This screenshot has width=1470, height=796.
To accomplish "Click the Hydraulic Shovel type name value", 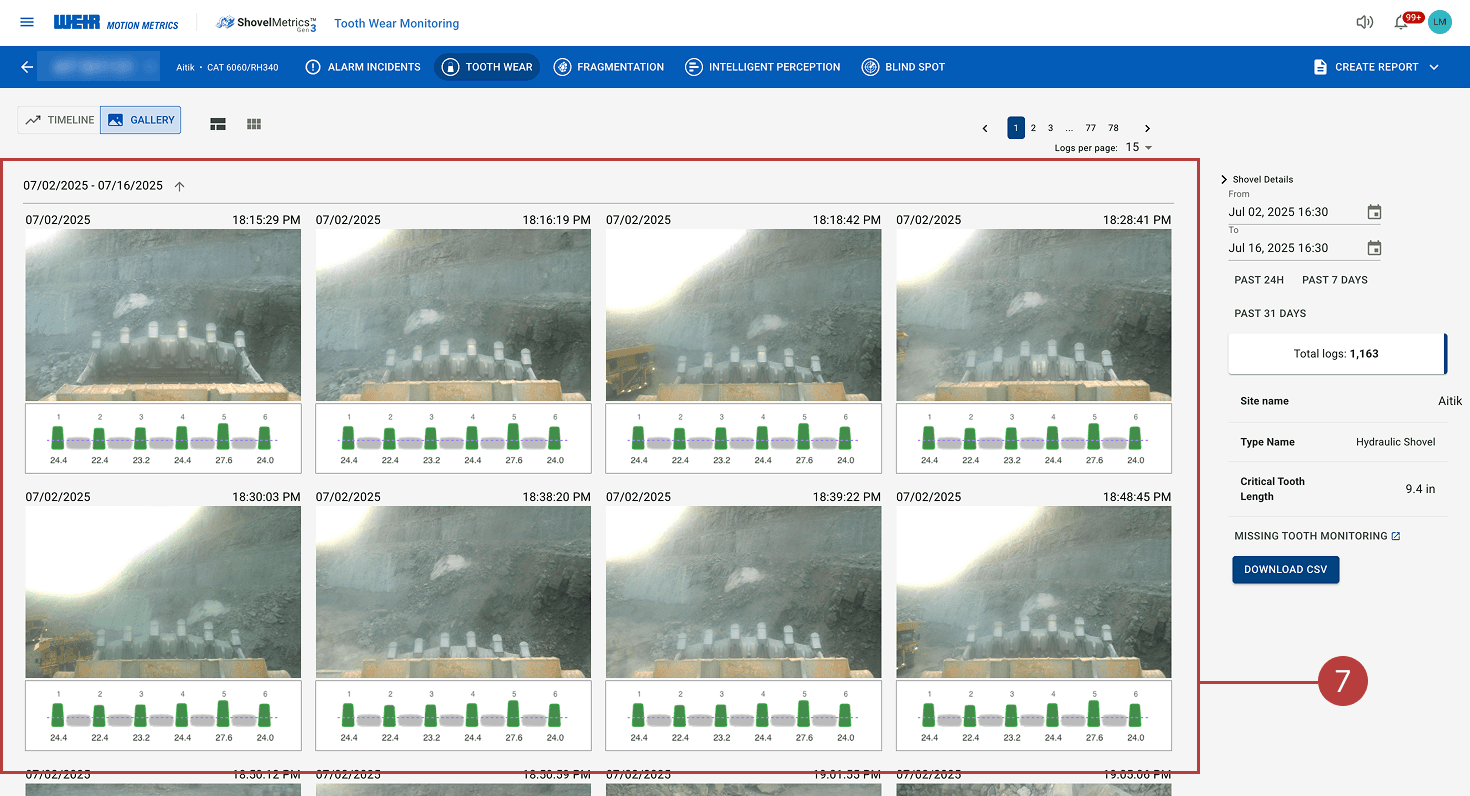I will [1396, 442].
